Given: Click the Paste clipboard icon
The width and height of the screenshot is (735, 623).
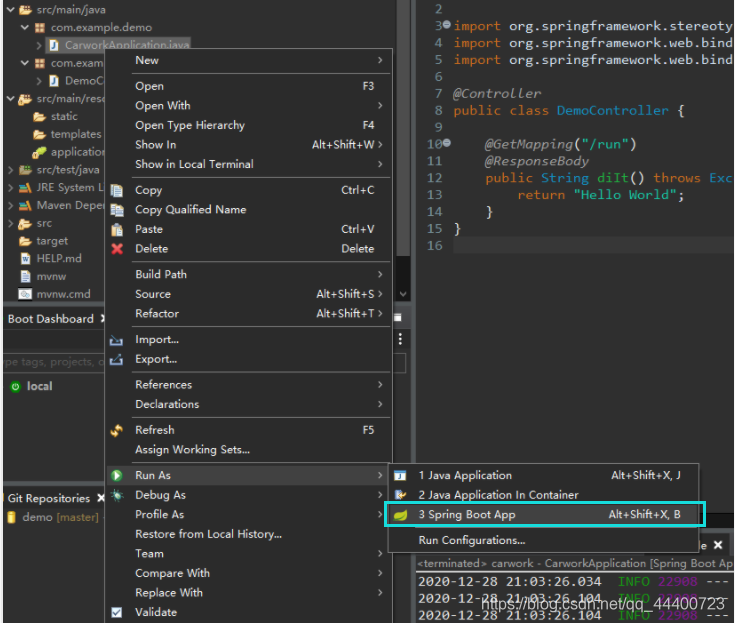Looking at the screenshot, I should coord(117,230).
